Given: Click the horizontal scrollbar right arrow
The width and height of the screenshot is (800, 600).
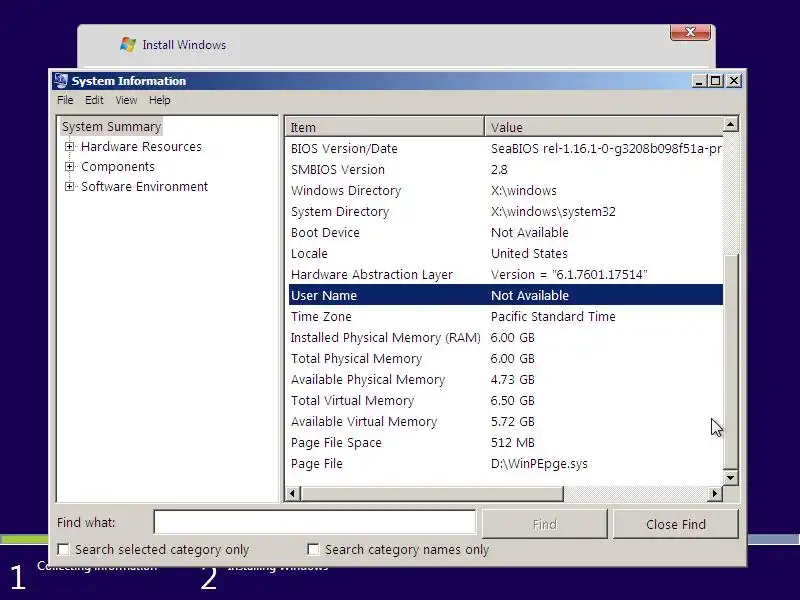Looking at the screenshot, I should [715, 493].
